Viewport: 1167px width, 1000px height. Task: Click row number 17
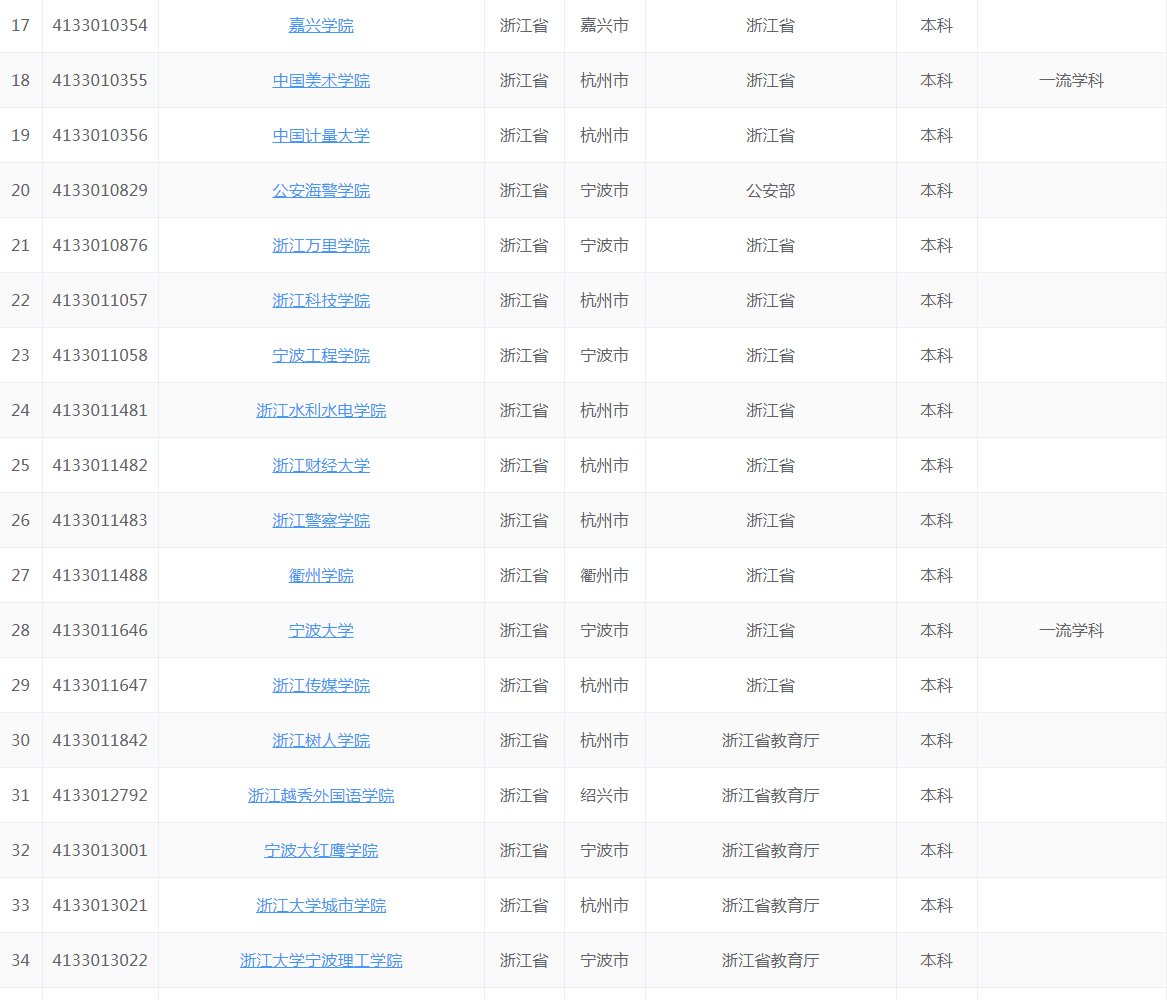point(21,25)
